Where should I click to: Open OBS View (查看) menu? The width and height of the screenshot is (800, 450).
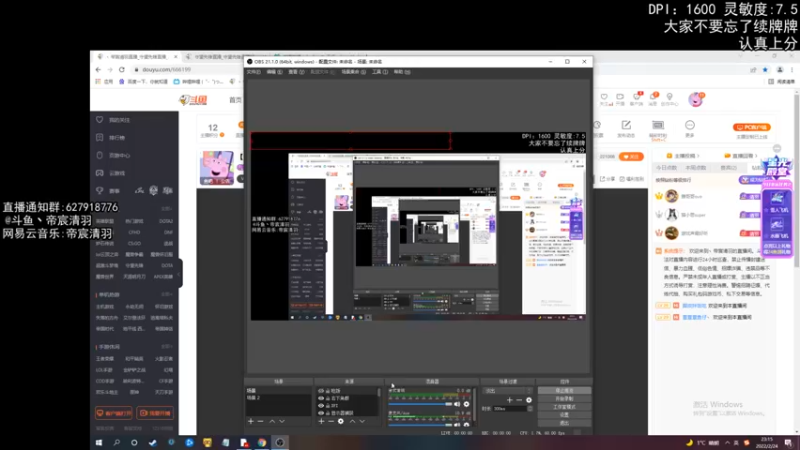(x=296, y=72)
